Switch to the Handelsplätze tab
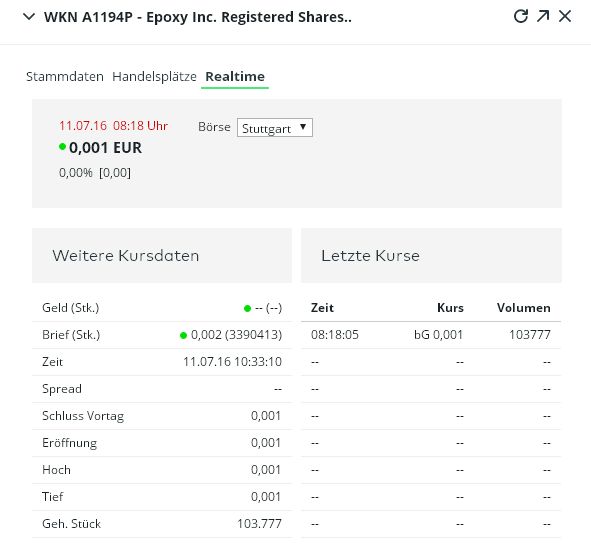 pyautogui.click(x=154, y=77)
